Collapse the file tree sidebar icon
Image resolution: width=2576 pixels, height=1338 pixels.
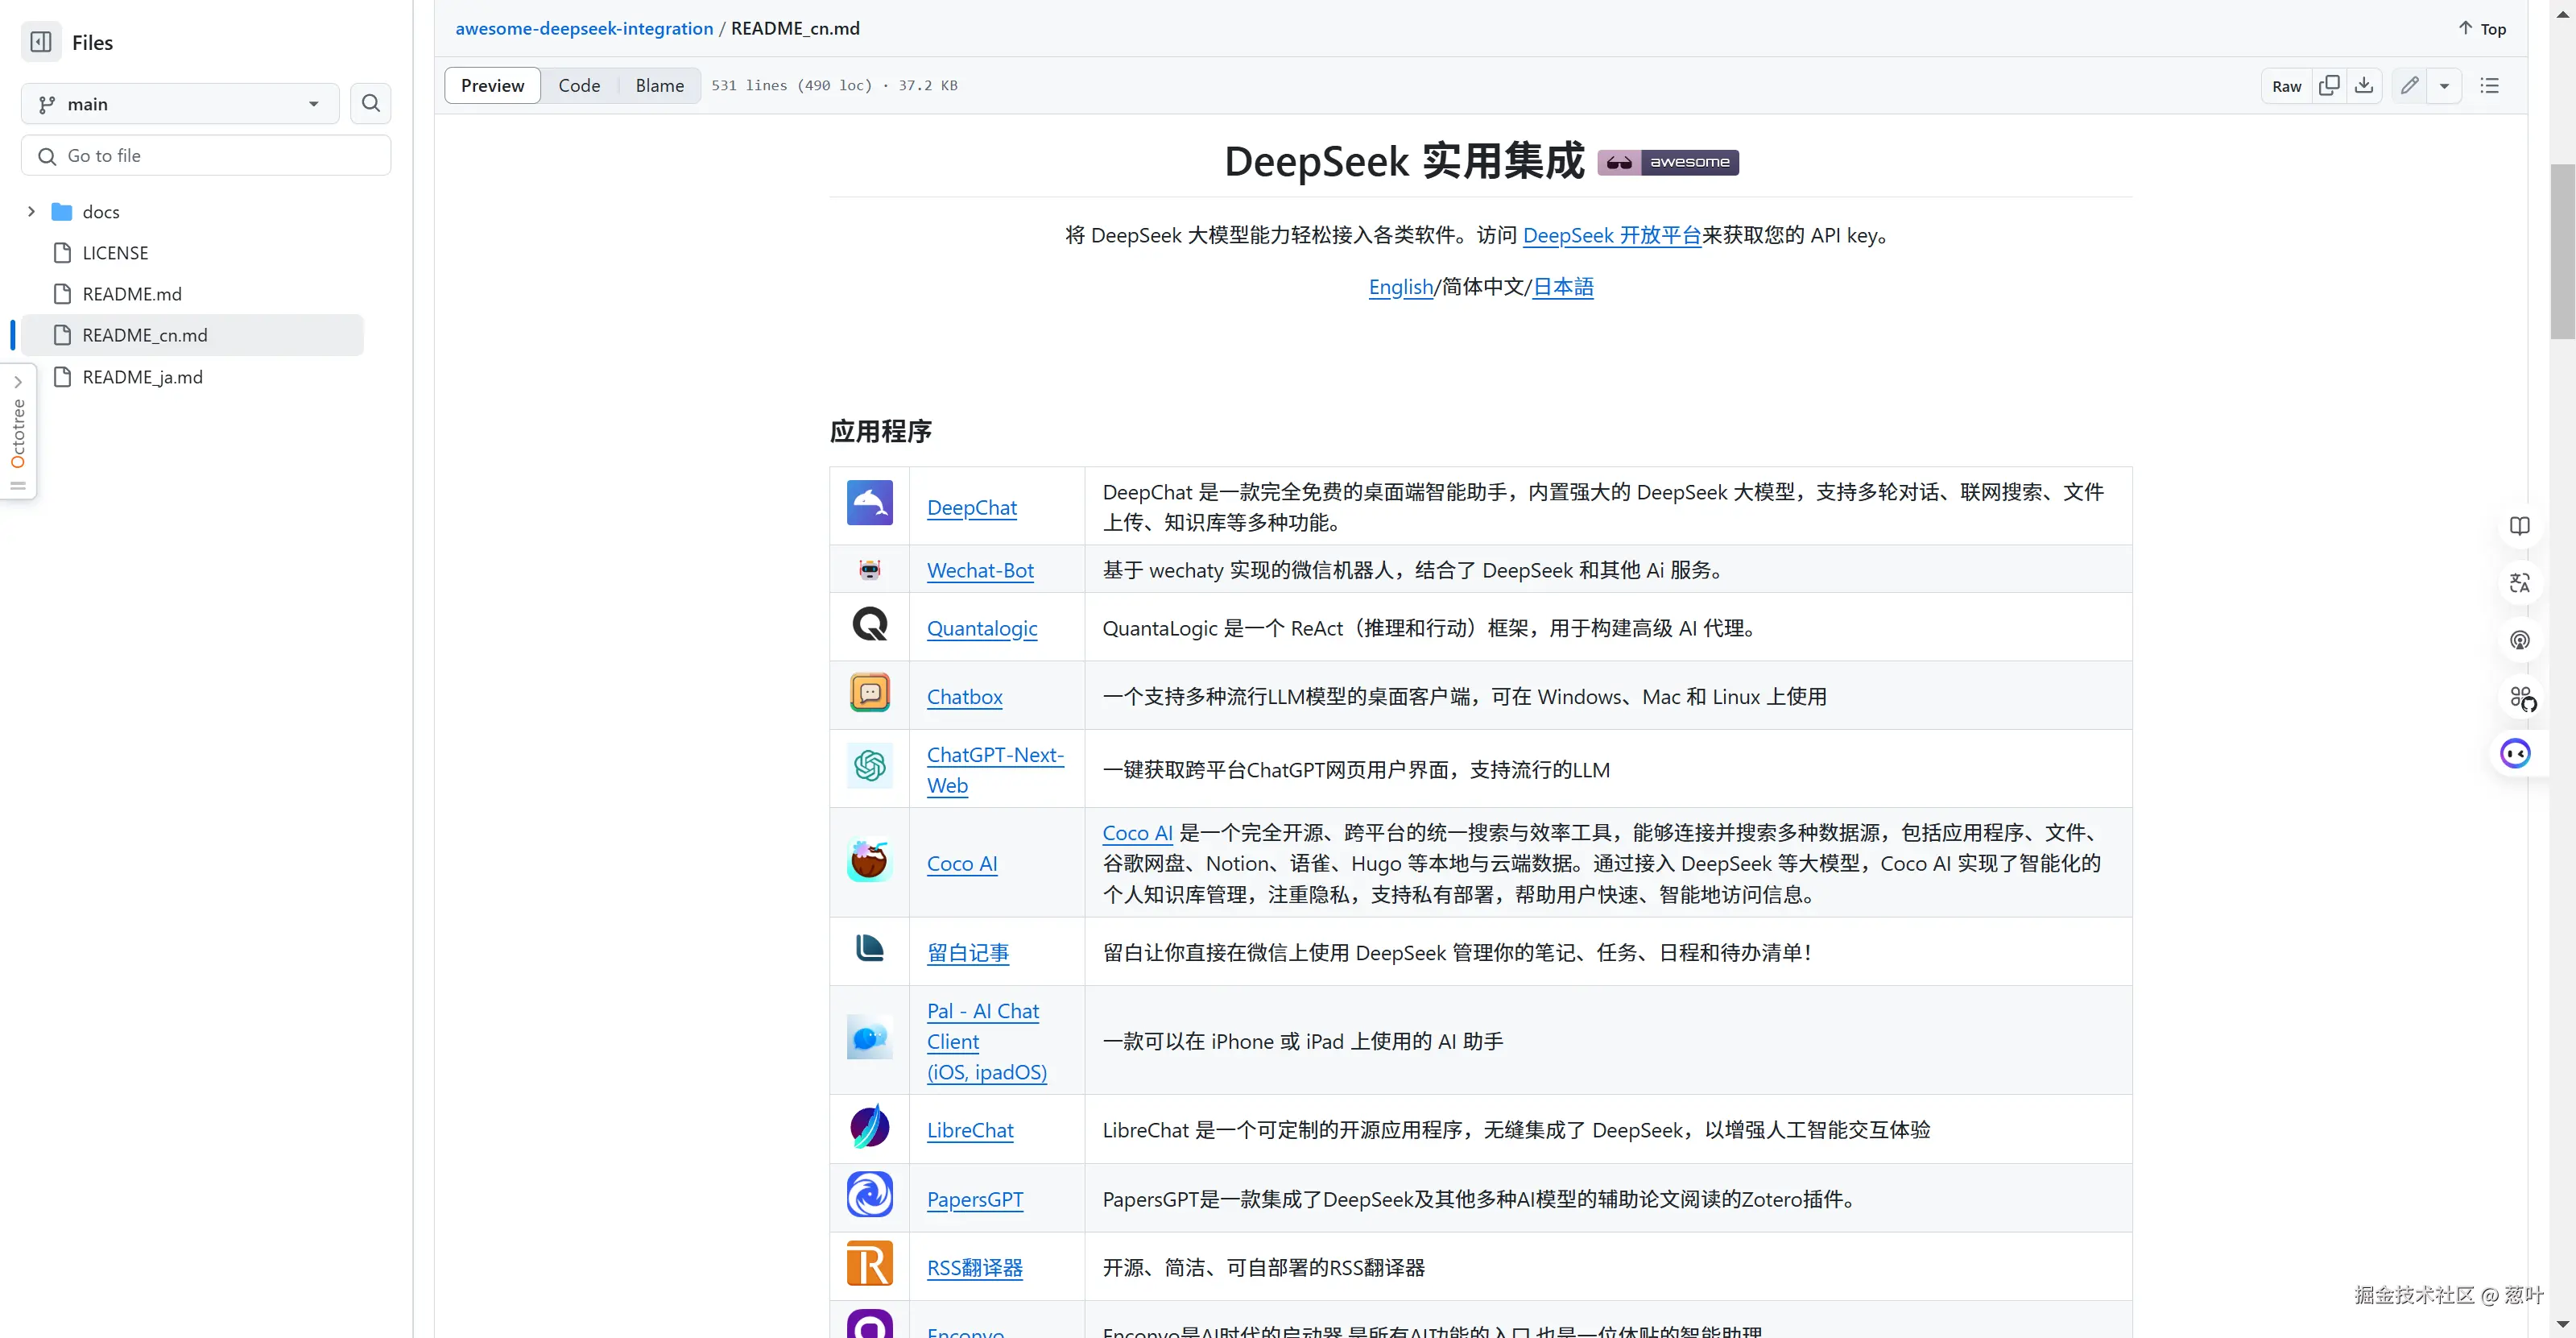click(x=41, y=42)
